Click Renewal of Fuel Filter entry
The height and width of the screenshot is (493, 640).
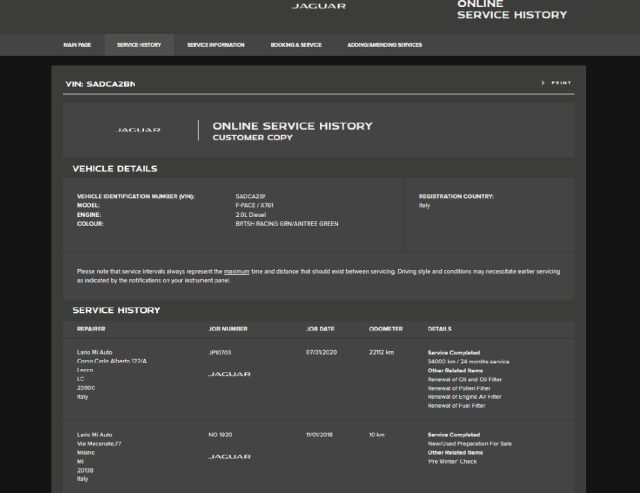457,406
